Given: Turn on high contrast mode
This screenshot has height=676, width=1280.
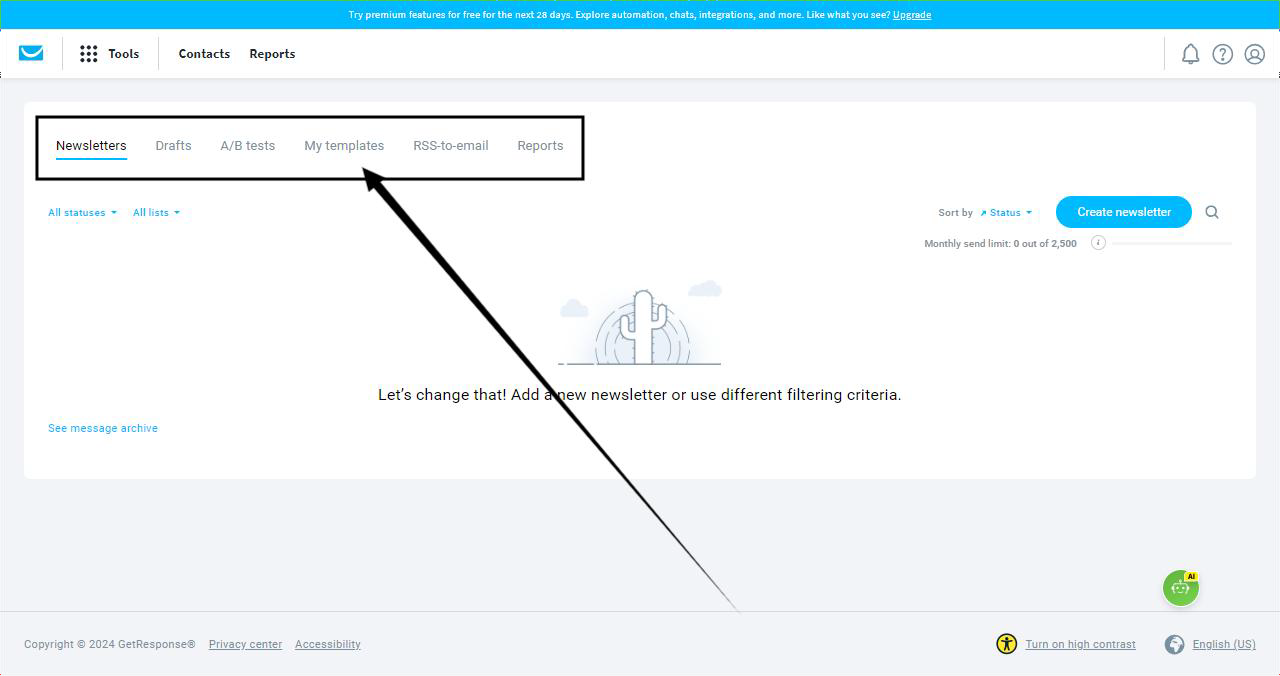Looking at the screenshot, I should point(1080,645).
